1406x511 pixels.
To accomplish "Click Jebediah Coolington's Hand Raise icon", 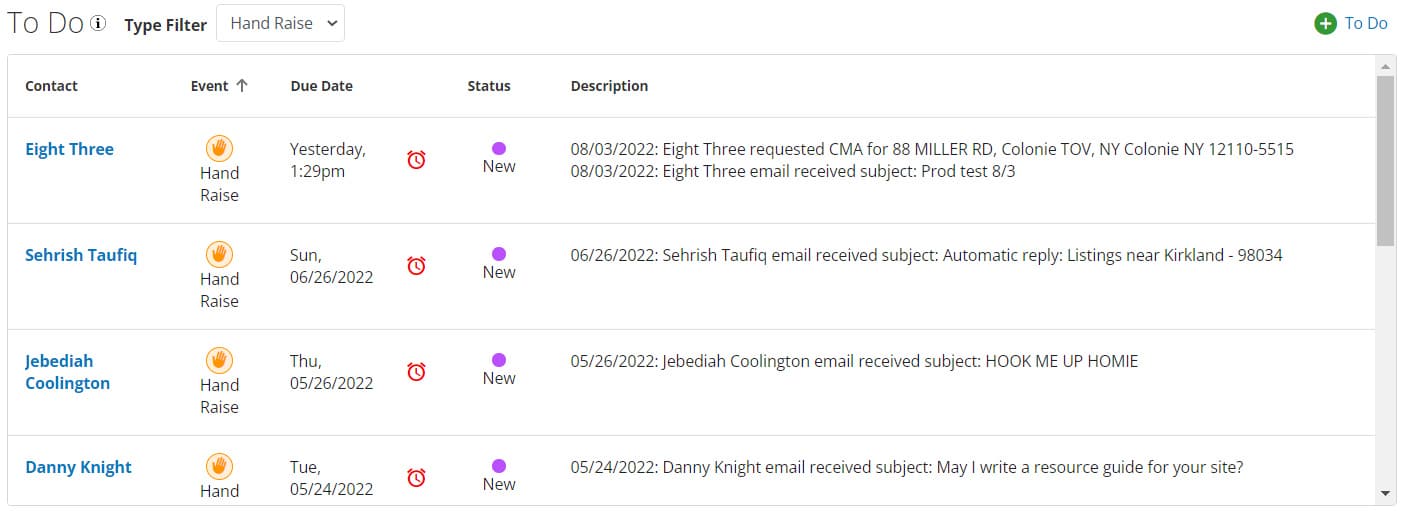I will point(219,361).
